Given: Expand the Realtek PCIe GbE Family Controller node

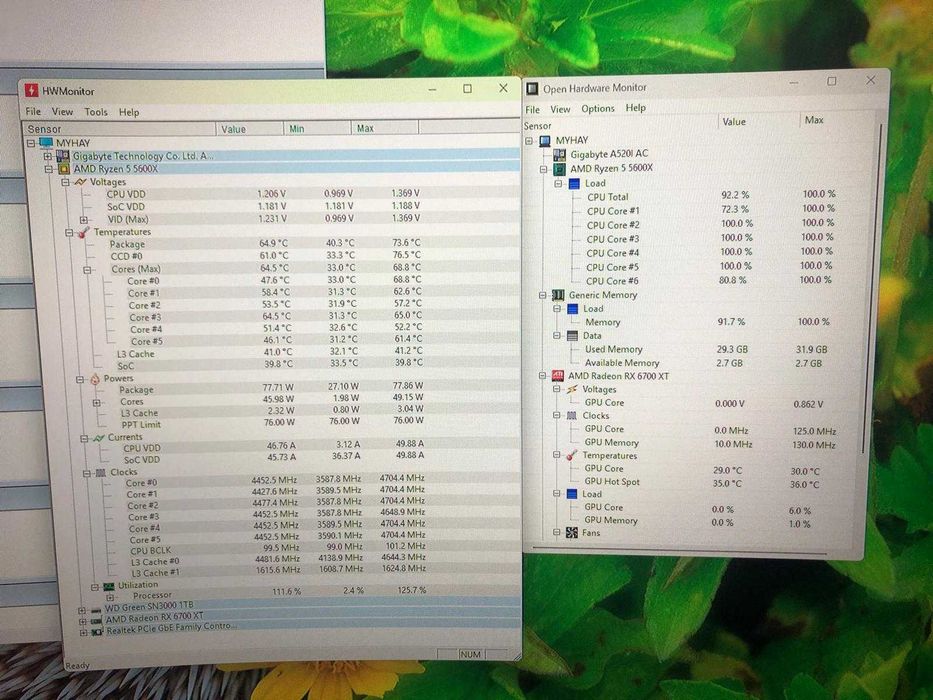Looking at the screenshot, I should [83, 633].
